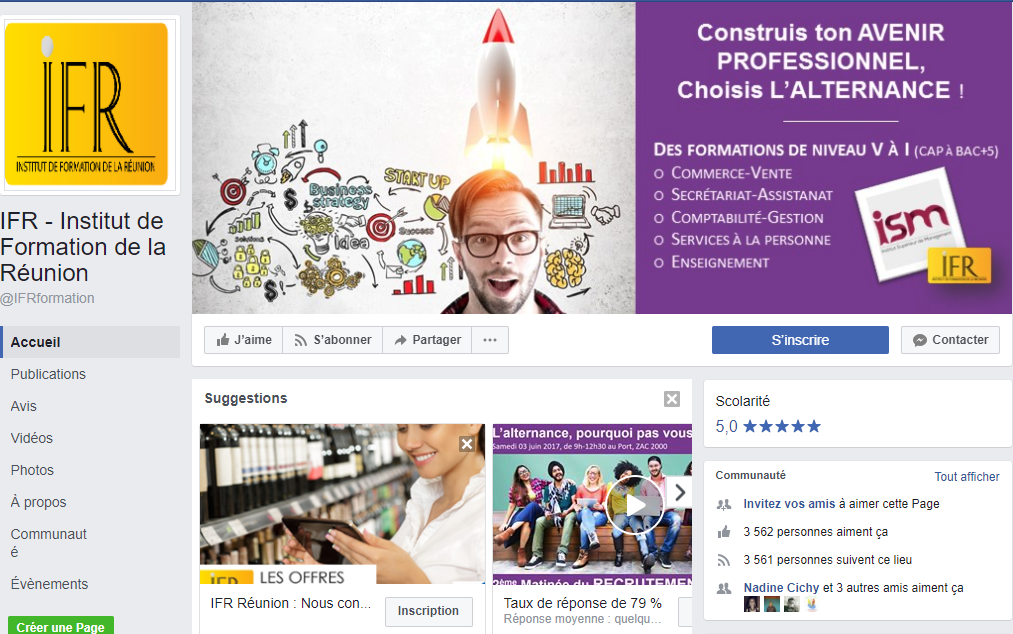Click the Créer une Page button

pos(61,626)
